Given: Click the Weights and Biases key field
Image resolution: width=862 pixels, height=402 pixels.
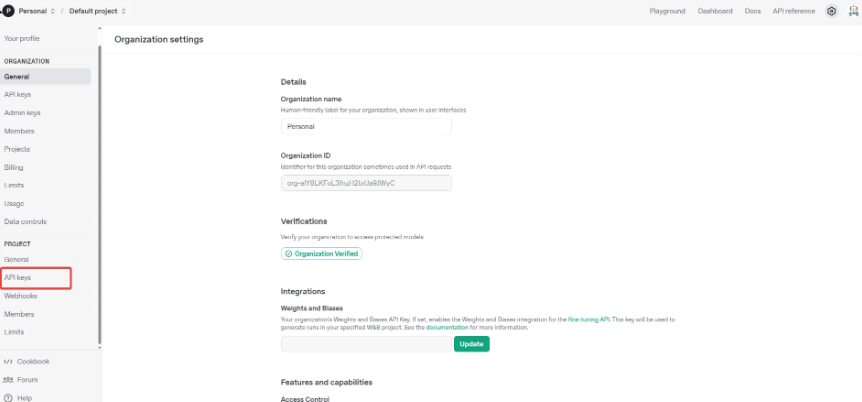Looking at the screenshot, I should [x=366, y=344].
